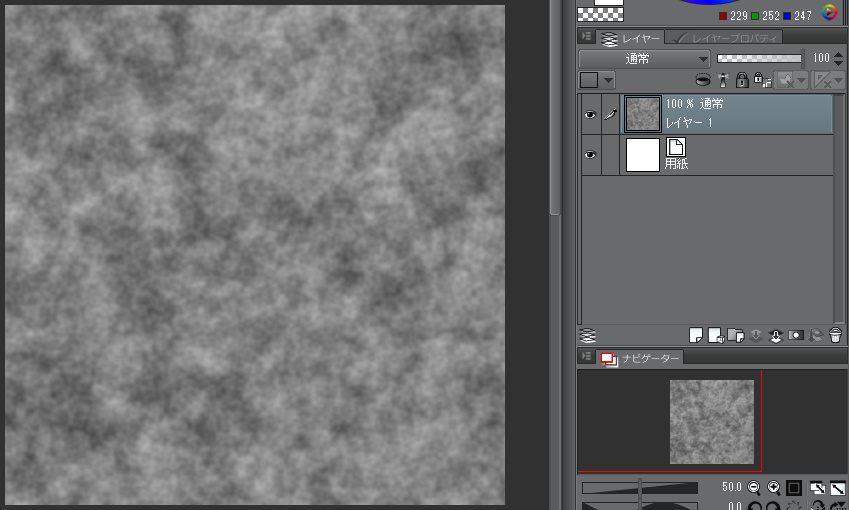Click the palette color square button
849x510 pixels.
click(589, 81)
